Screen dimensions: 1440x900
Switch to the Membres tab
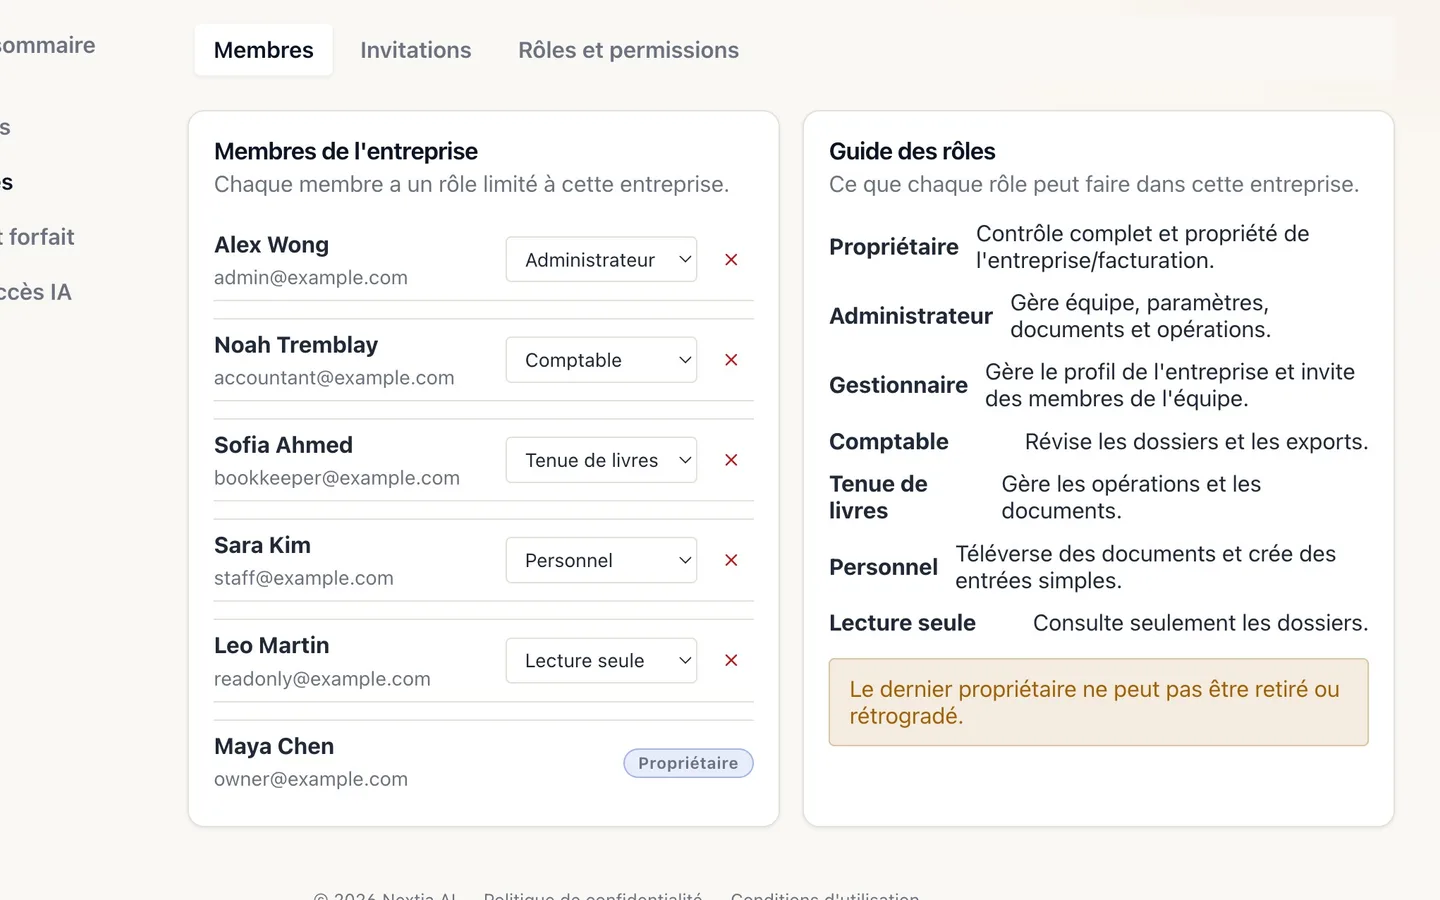tap(264, 50)
